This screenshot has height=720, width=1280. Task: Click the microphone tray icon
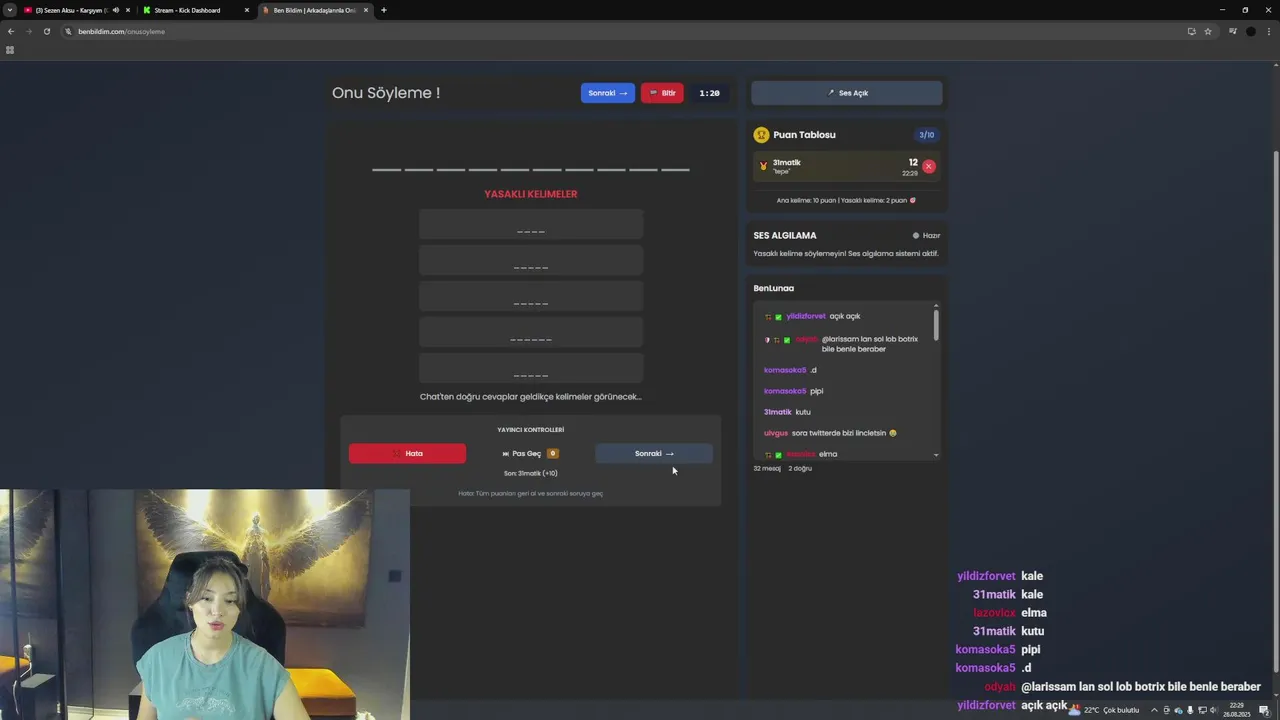[x=1189, y=710]
